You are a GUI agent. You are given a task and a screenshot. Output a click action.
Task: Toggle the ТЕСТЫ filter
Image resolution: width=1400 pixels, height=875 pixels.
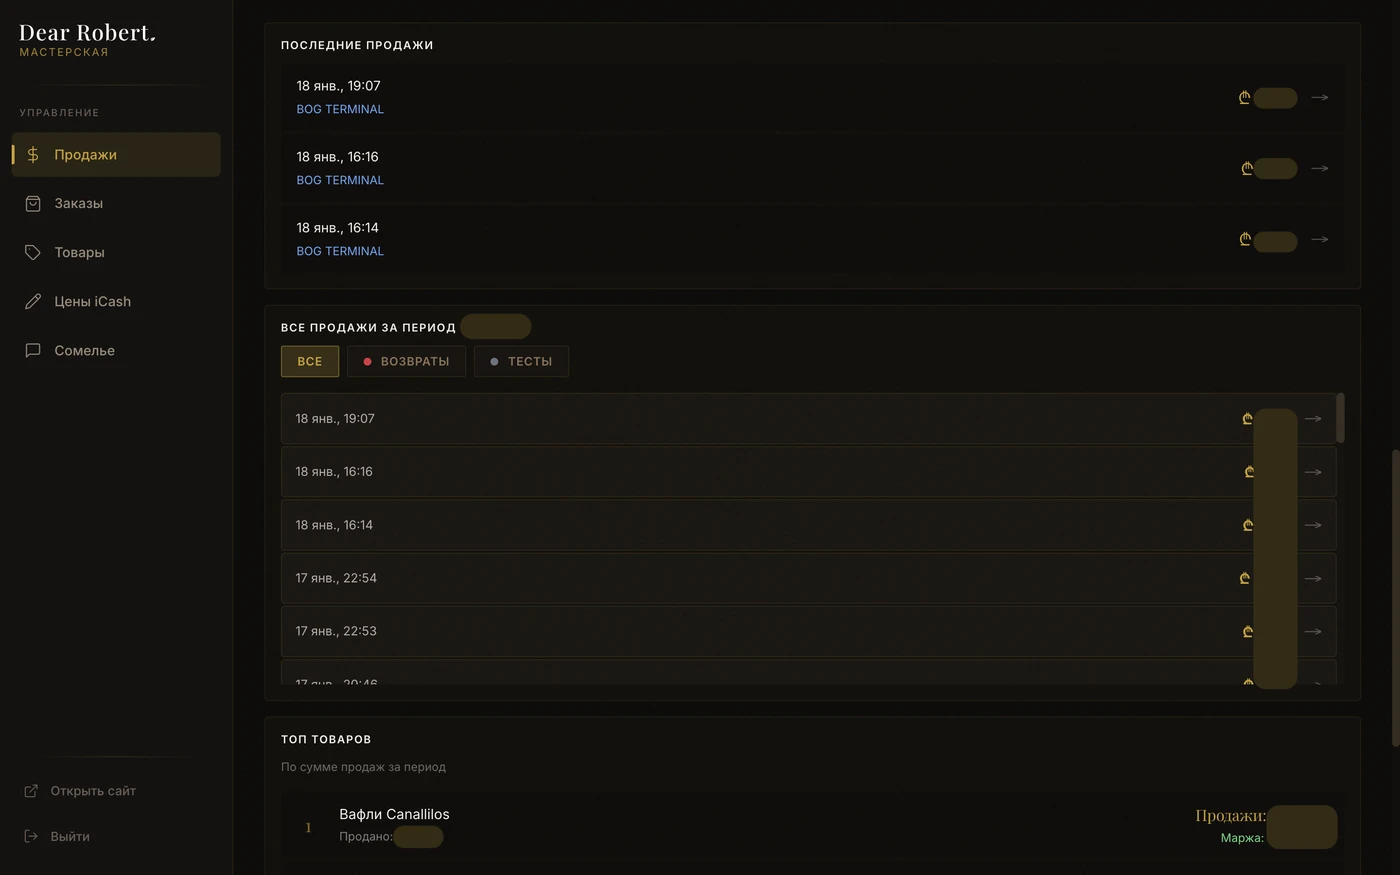521,362
